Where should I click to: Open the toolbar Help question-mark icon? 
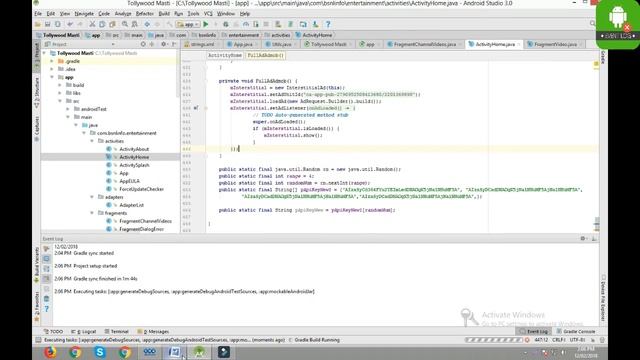coord(328,24)
